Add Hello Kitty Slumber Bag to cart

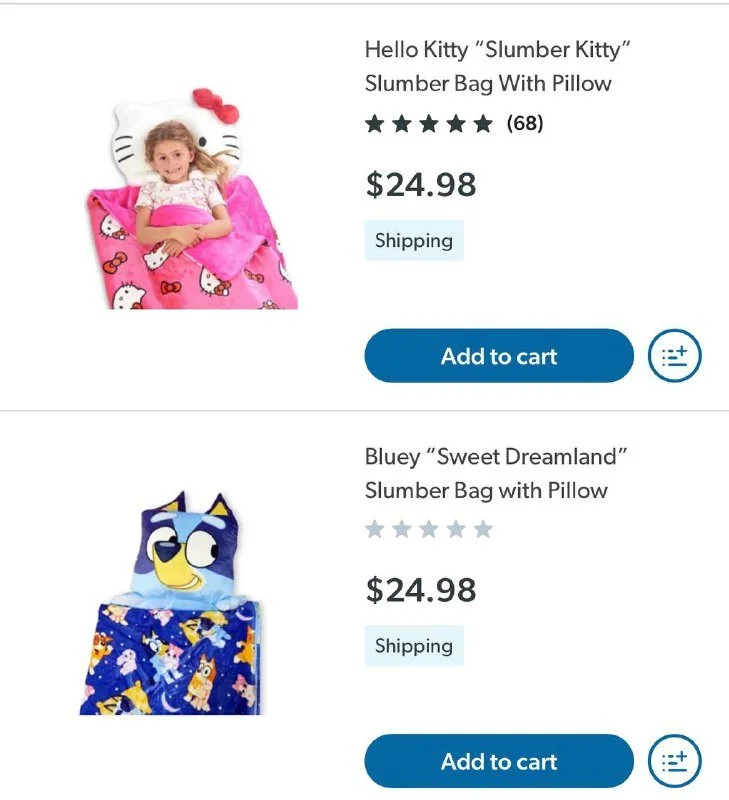point(499,356)
